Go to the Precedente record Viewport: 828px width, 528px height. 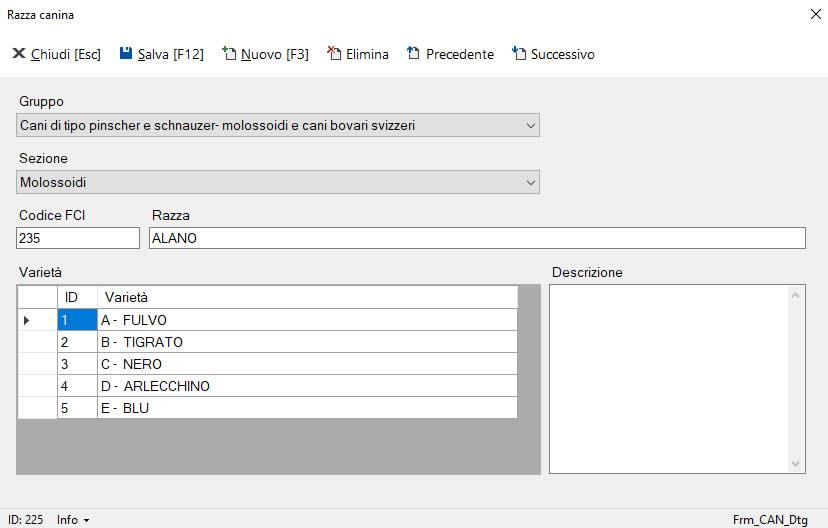pyautogui.click(x=450, y=54)
